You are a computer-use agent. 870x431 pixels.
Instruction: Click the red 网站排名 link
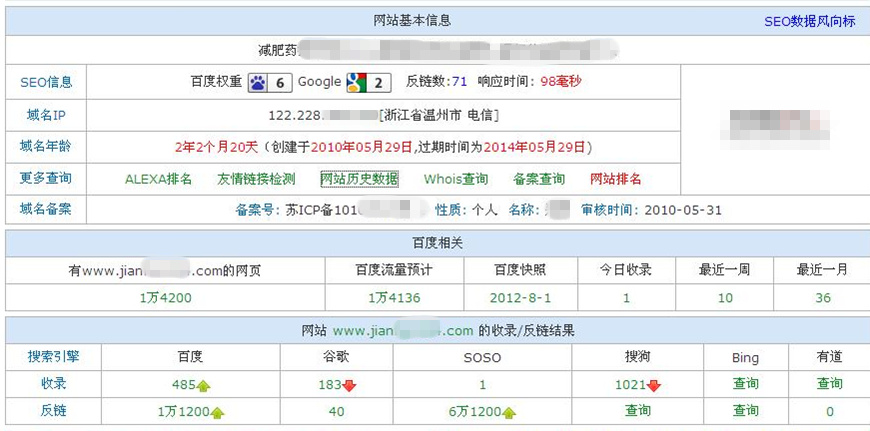click(x=616, y=179)
